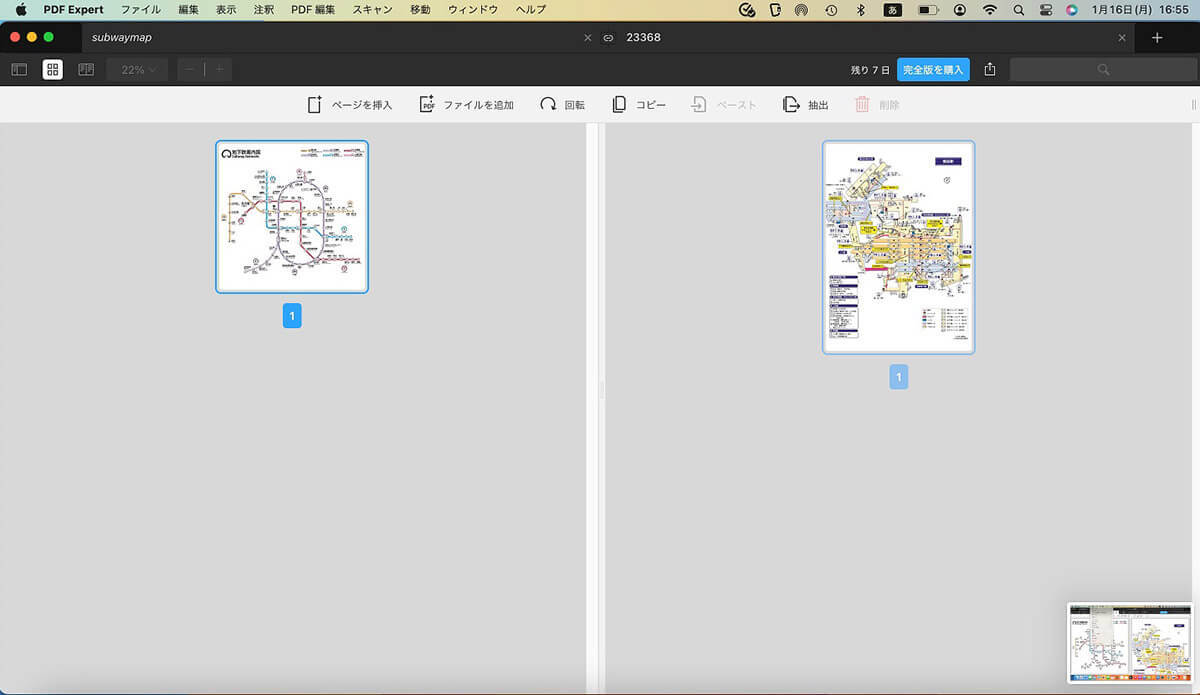Open the PDF Expert application menu
1200x695 pixels.
coord(74,9)
